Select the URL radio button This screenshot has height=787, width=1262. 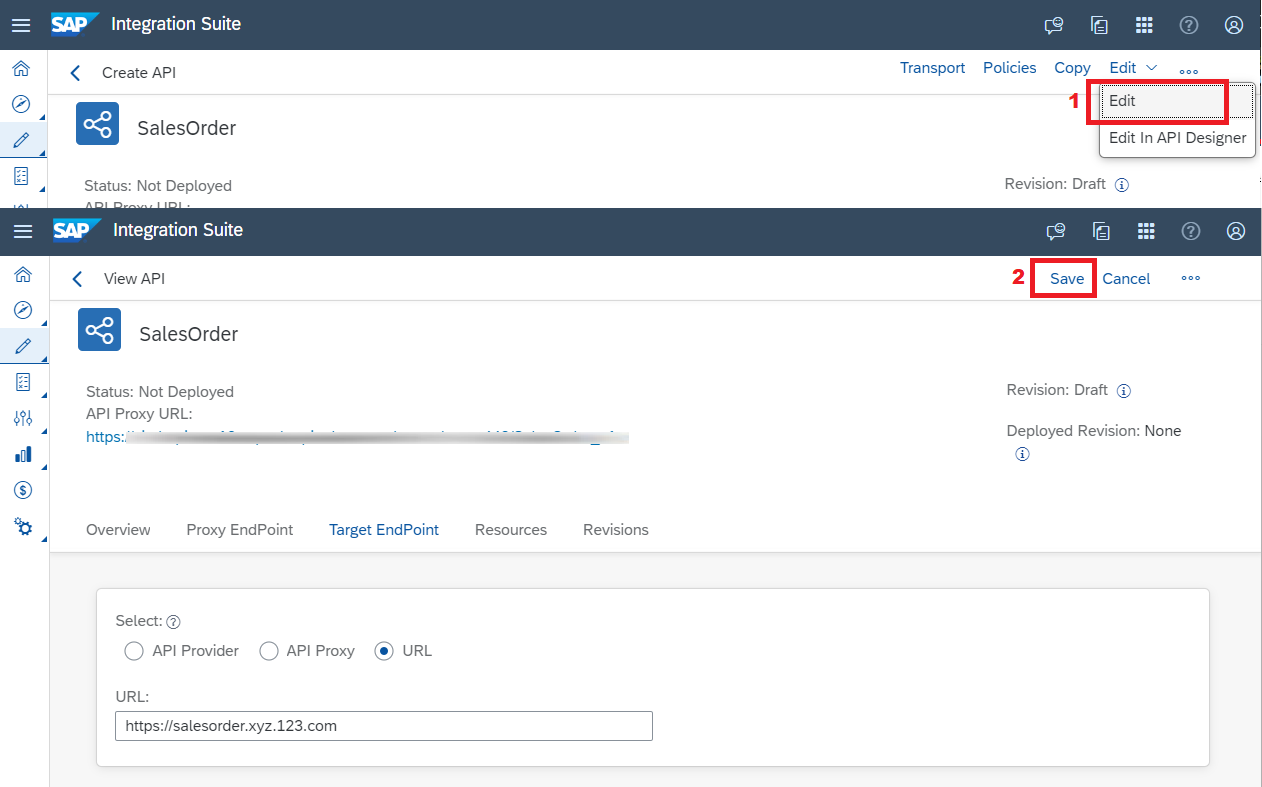[384, 651]
